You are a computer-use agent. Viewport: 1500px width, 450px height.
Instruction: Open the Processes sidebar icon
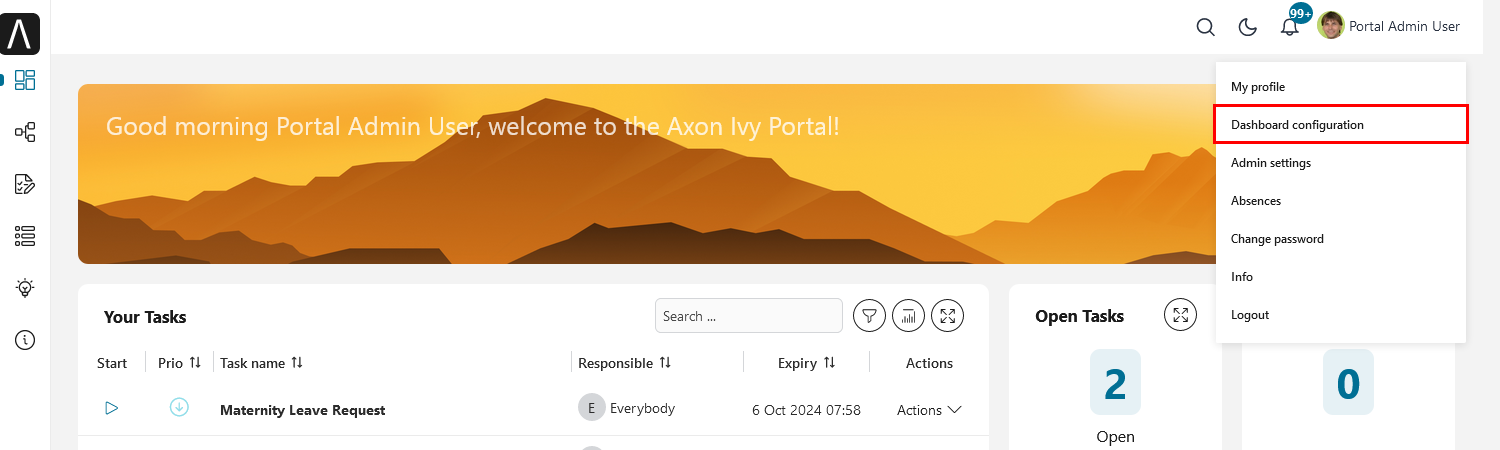pos(25,132)
